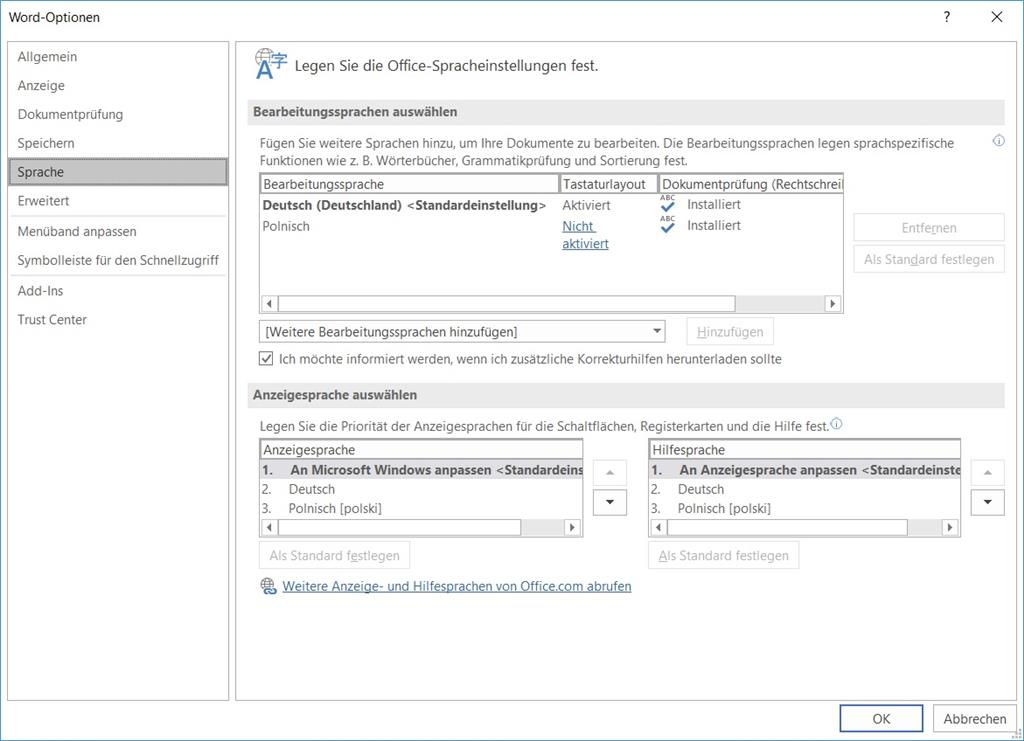Click Als Standard festlegen under Anzeigesprache
The width and height of the screenshot is (1024, 741).
pyautogui.click(x=334, y=556)
